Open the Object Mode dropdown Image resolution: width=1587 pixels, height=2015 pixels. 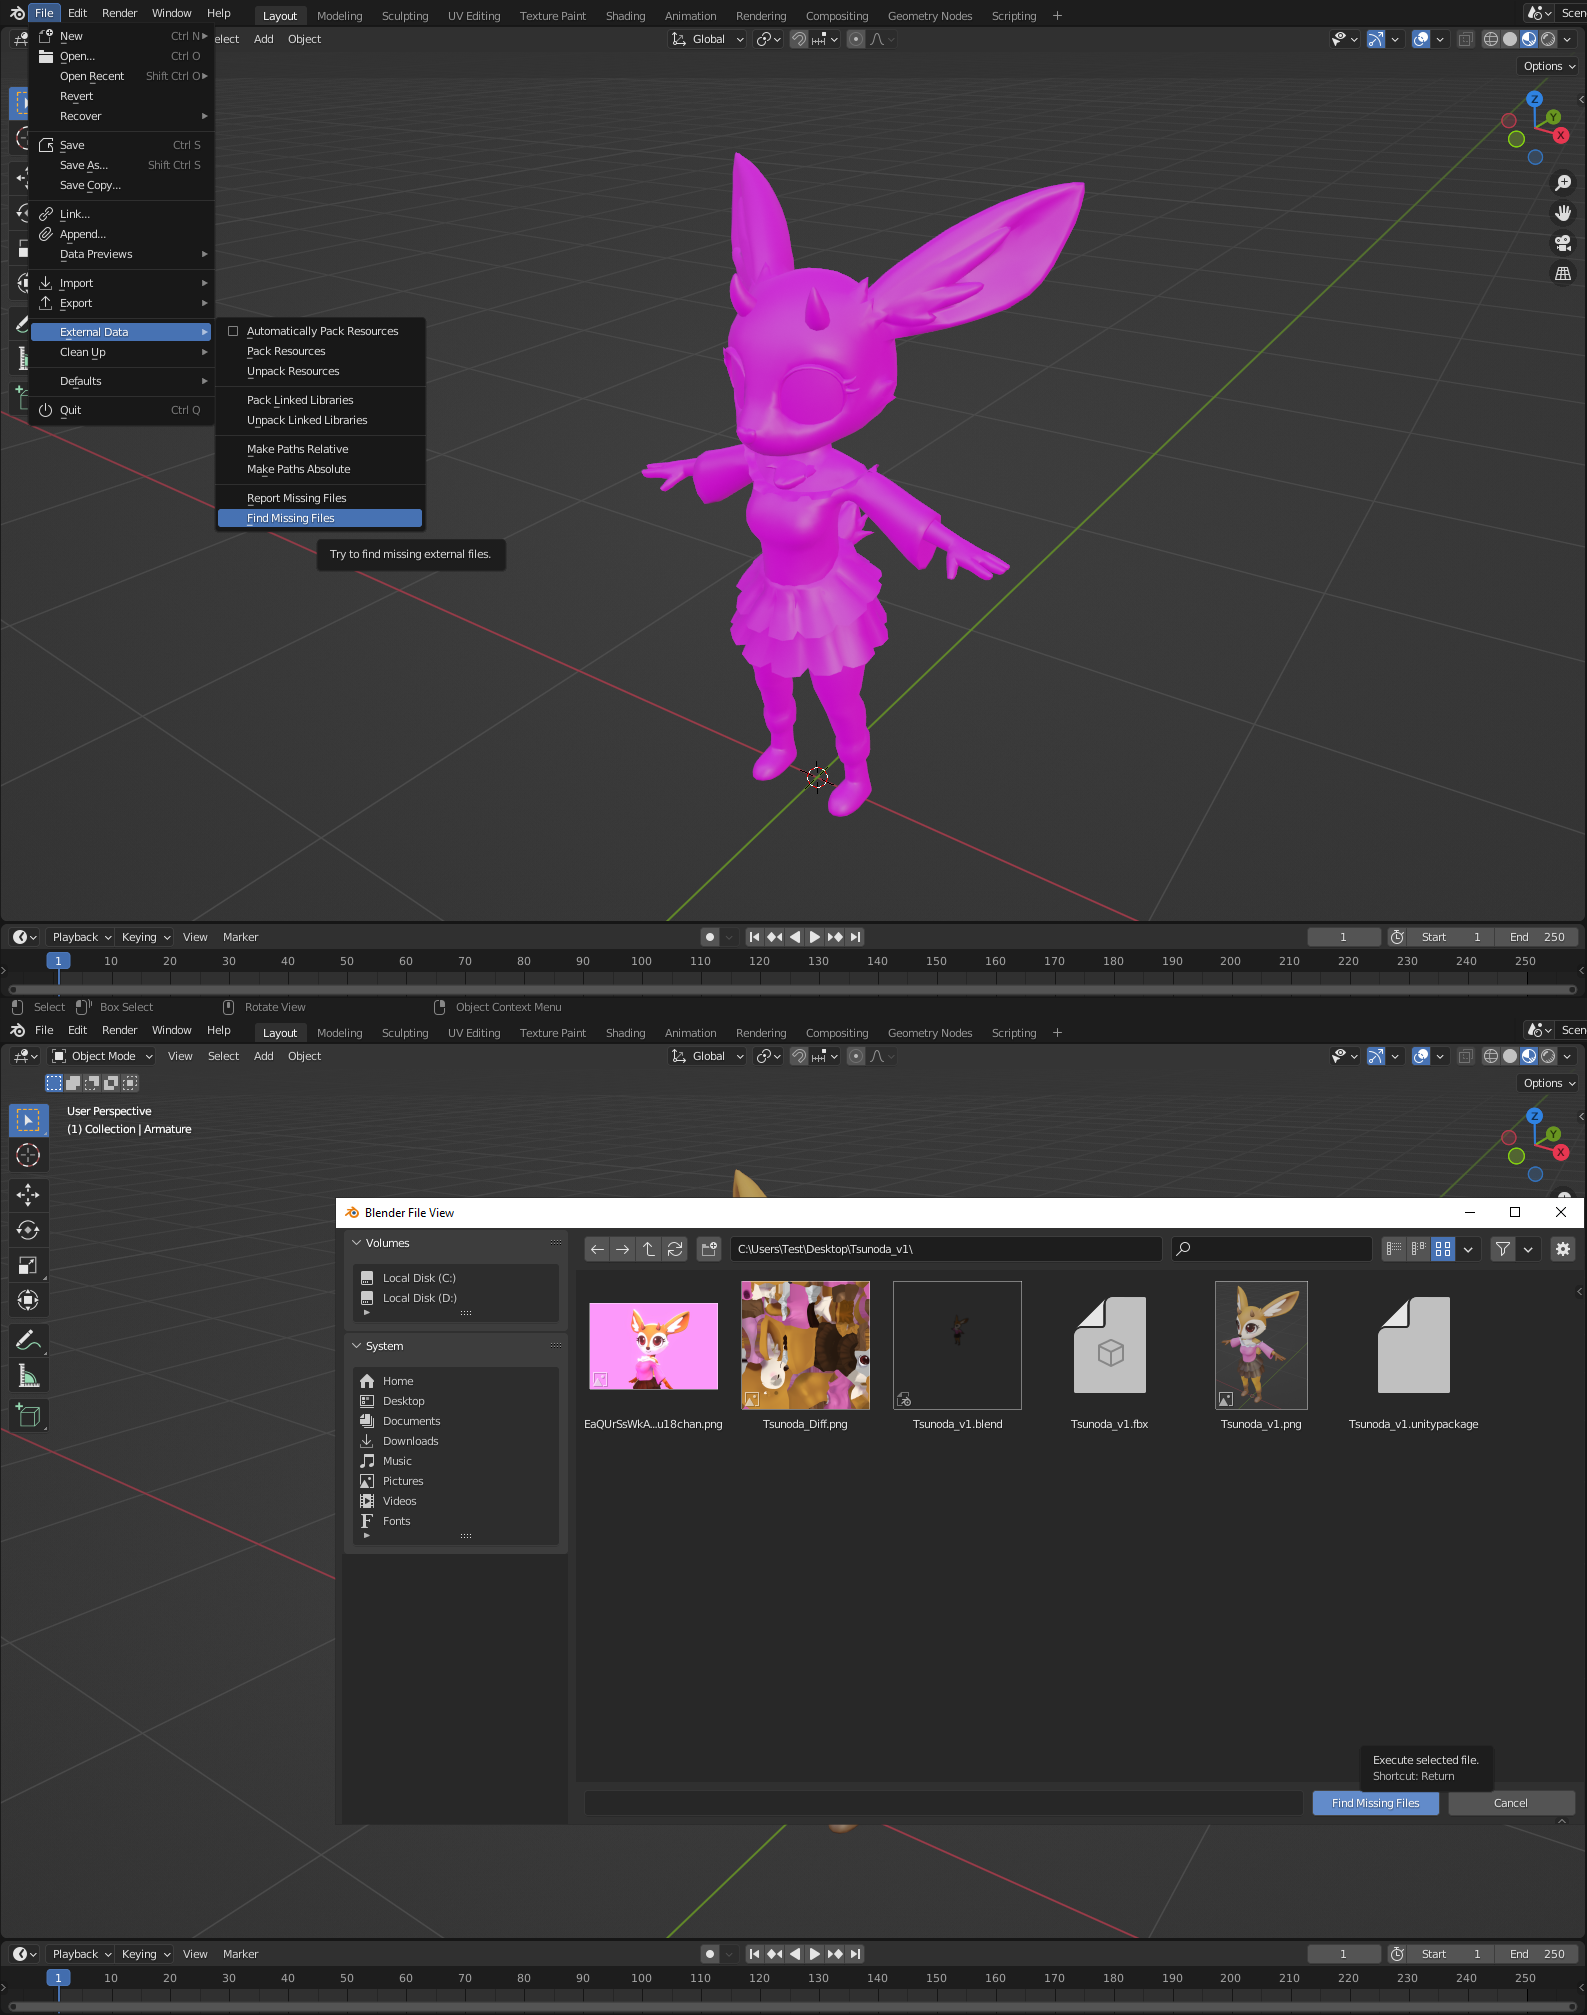[x=102, y=1056]
